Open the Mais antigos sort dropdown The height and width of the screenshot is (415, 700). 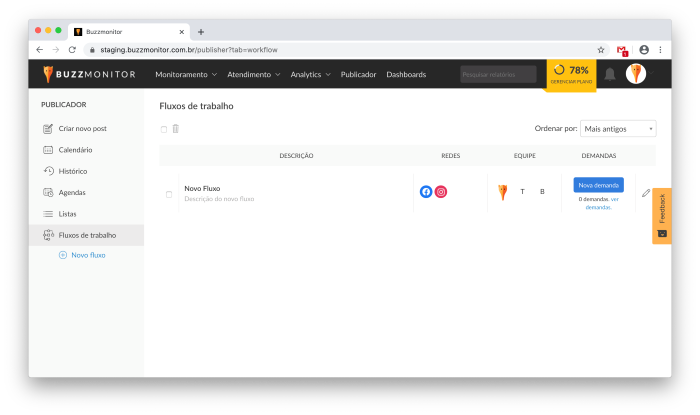coord(618,129)
